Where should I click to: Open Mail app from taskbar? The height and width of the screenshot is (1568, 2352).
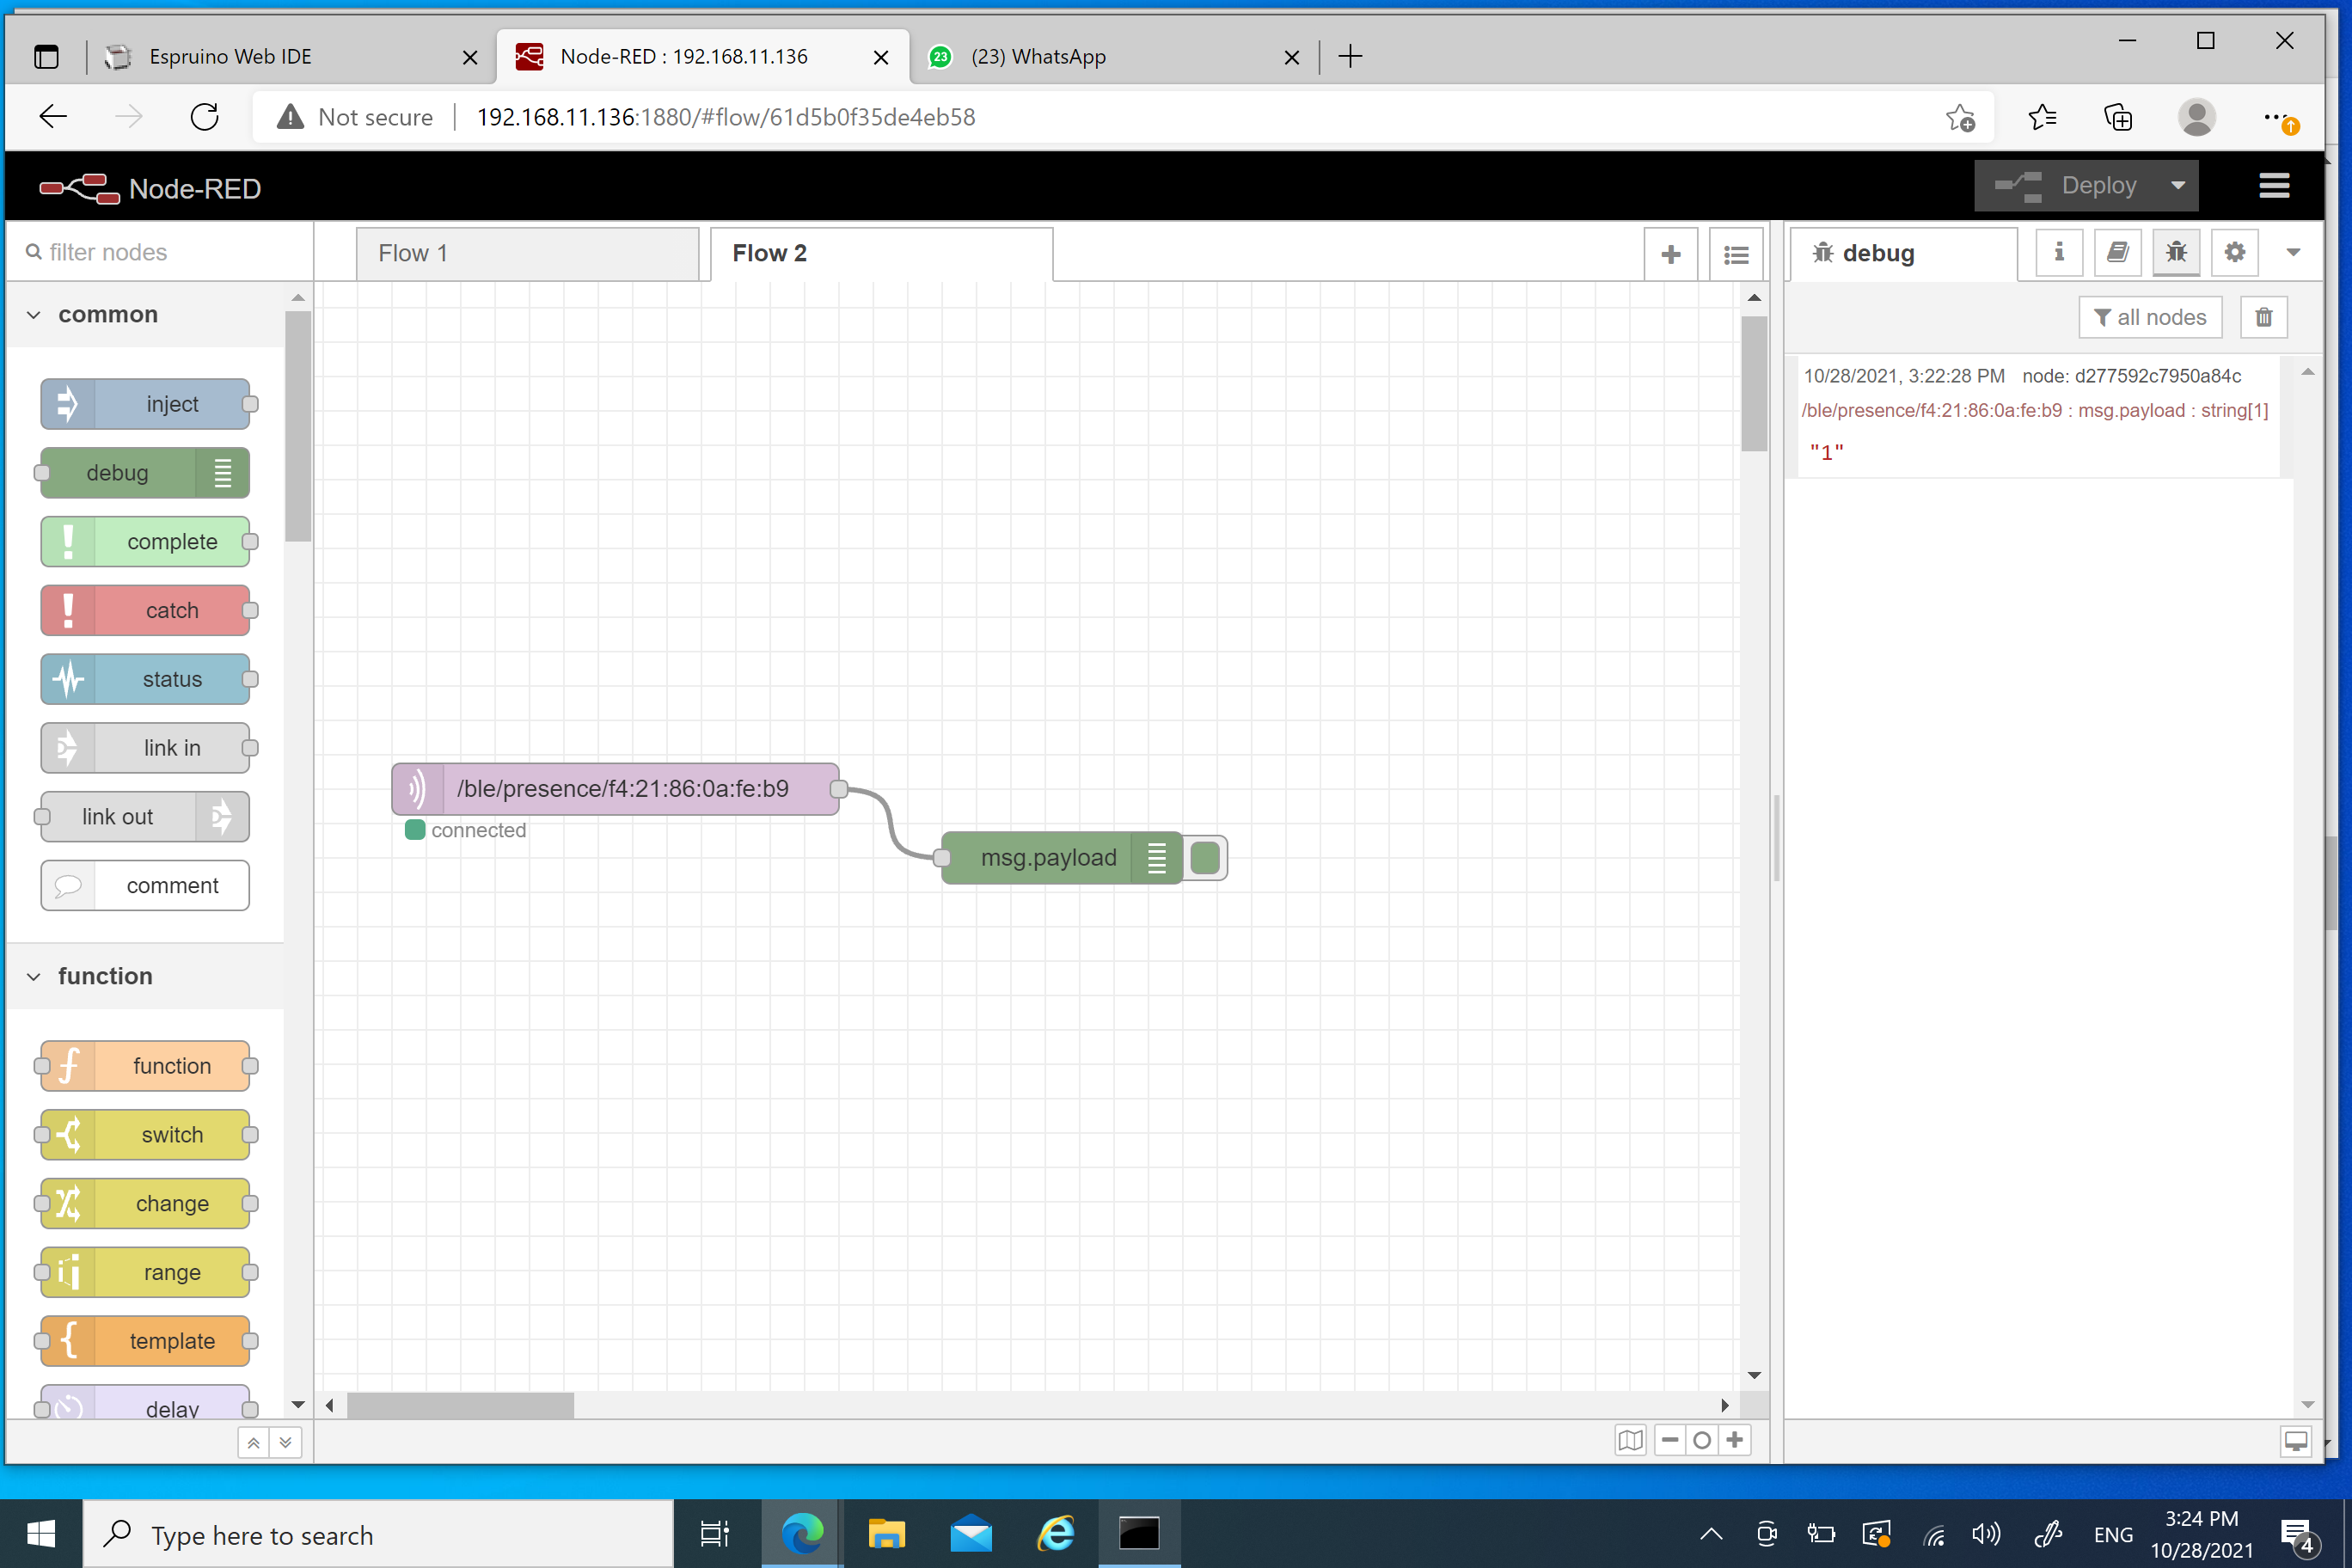[x=970, y=1534]
